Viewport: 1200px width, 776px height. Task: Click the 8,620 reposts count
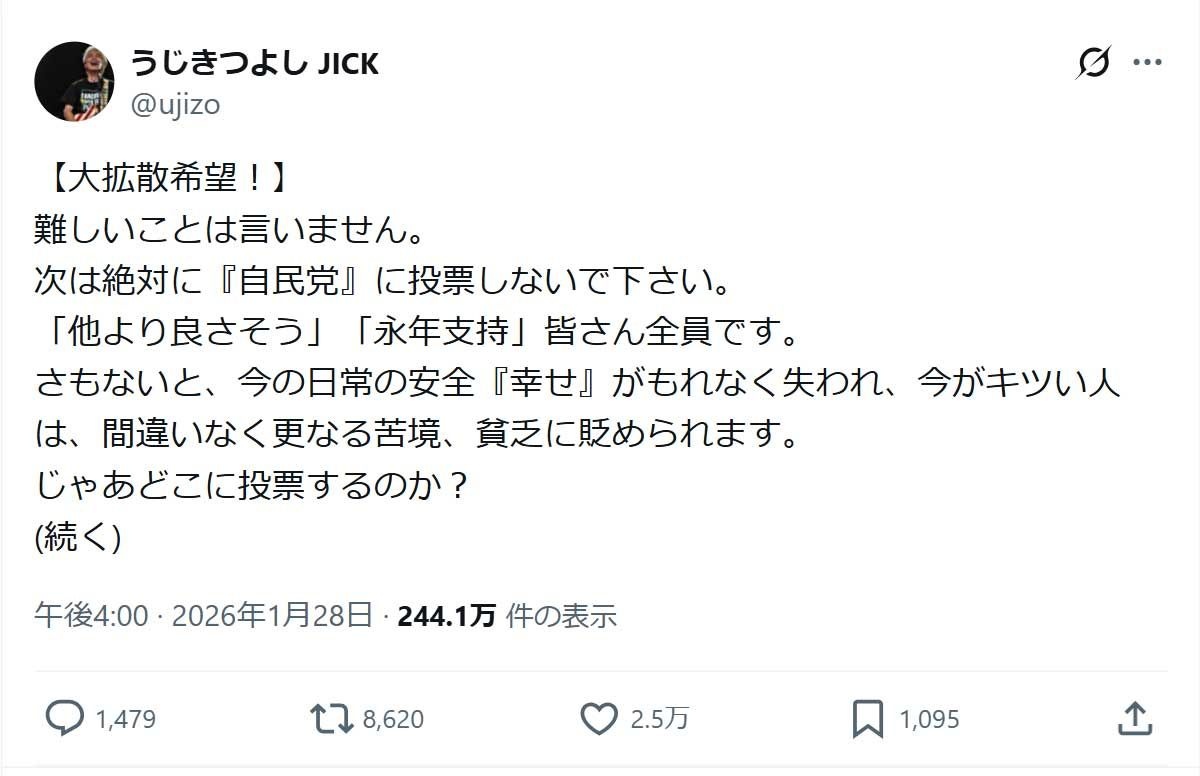coord(393,719)
